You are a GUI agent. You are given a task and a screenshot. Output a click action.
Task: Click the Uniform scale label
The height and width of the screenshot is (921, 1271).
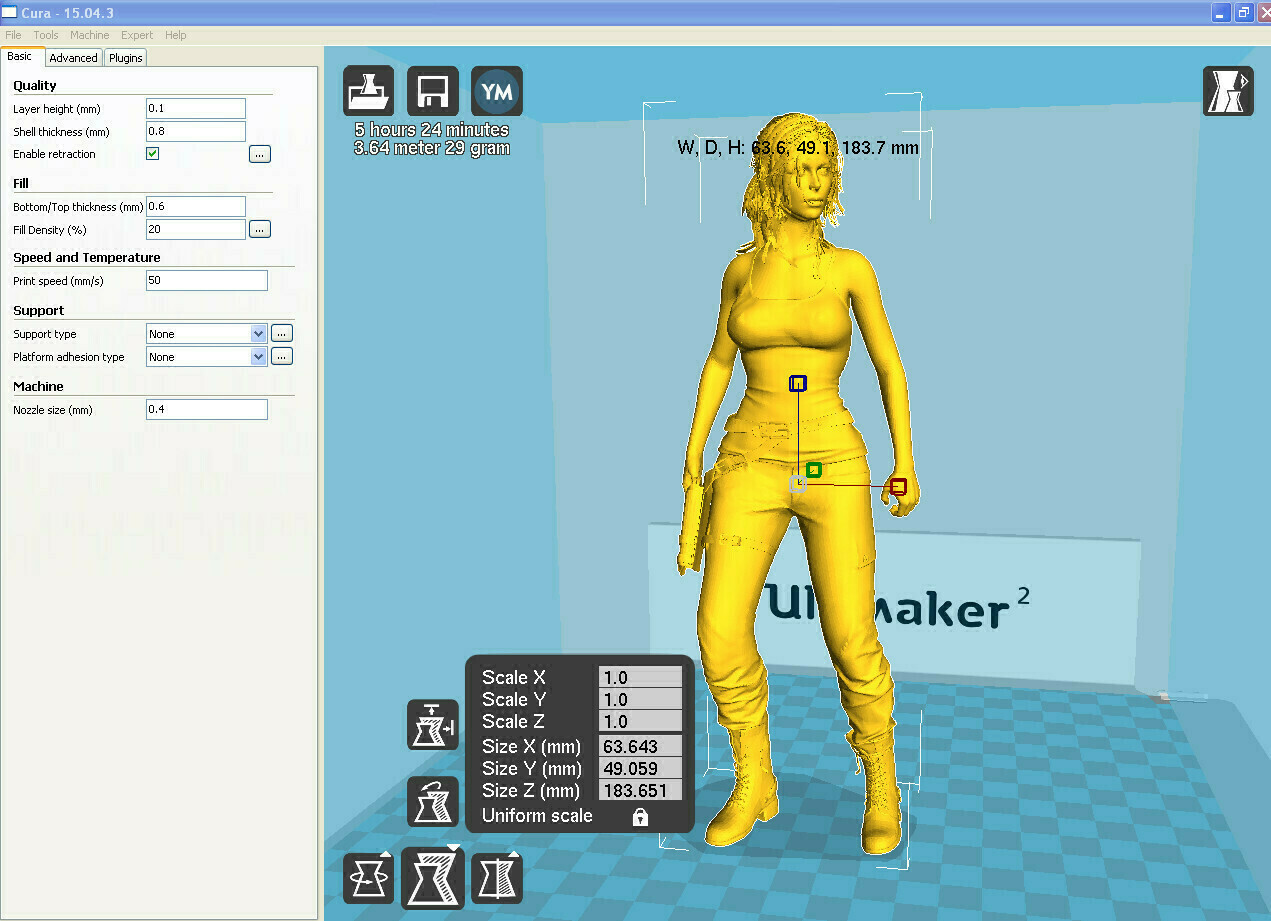pyautogui.click(x=537, y=816)
